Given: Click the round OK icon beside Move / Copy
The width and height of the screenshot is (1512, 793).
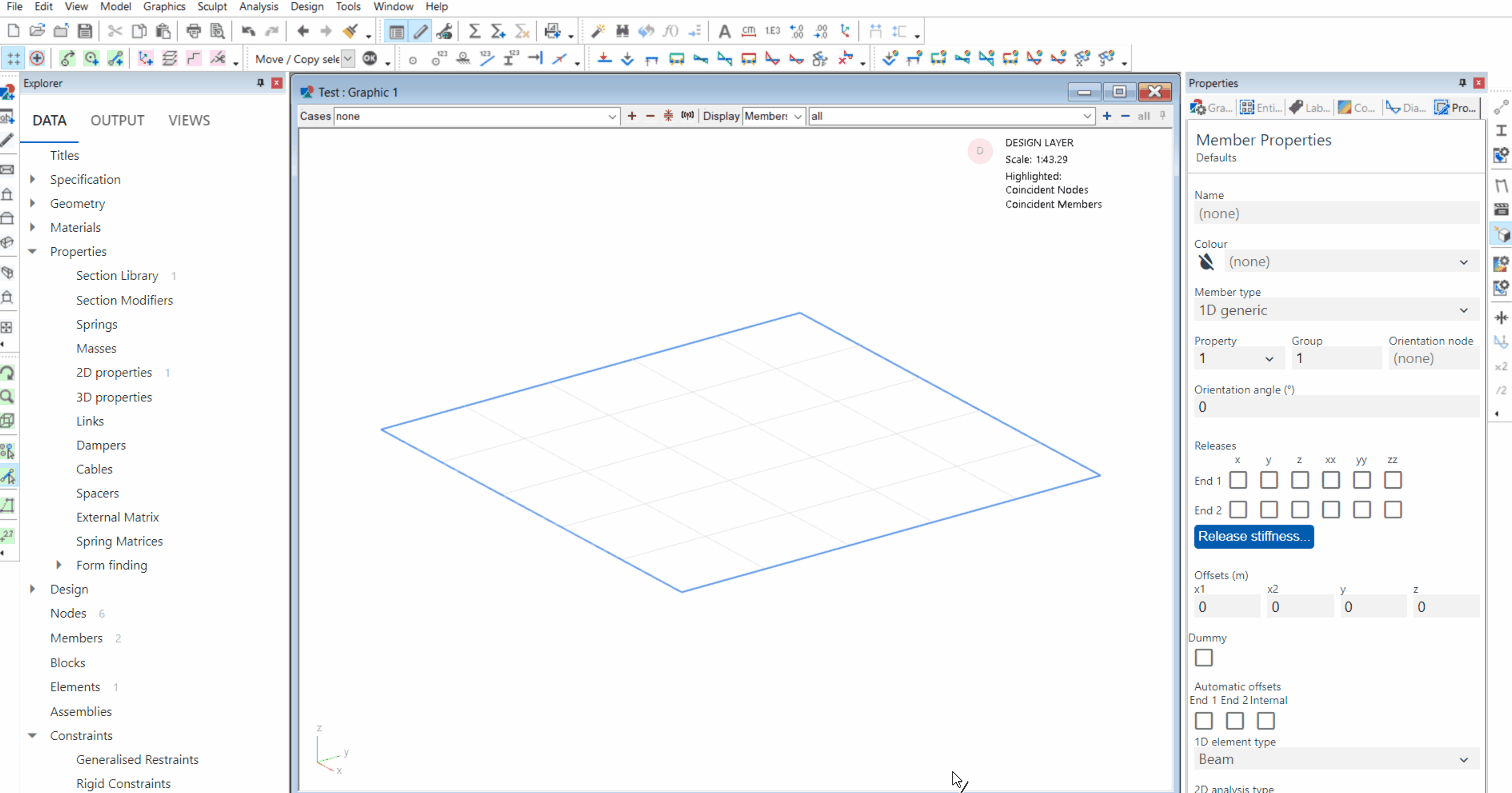Looking at the screenshot, I should click(x=370, y=59).
